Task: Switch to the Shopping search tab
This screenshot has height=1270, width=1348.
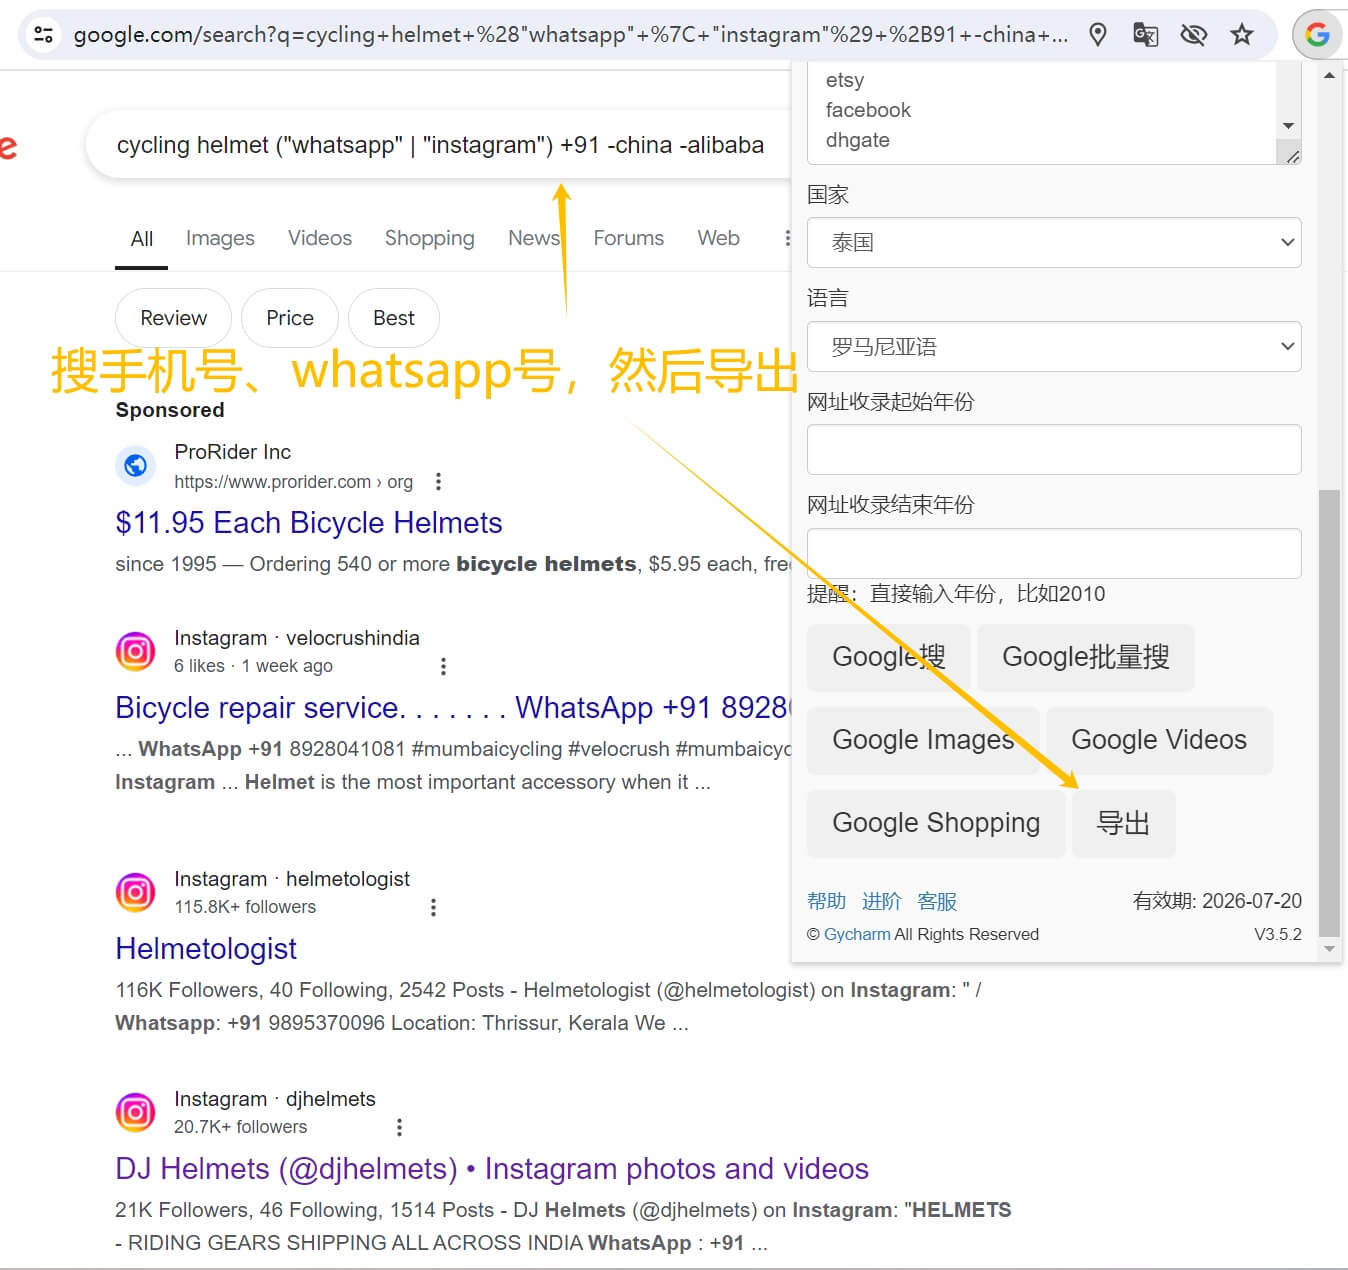Action: 429,238
